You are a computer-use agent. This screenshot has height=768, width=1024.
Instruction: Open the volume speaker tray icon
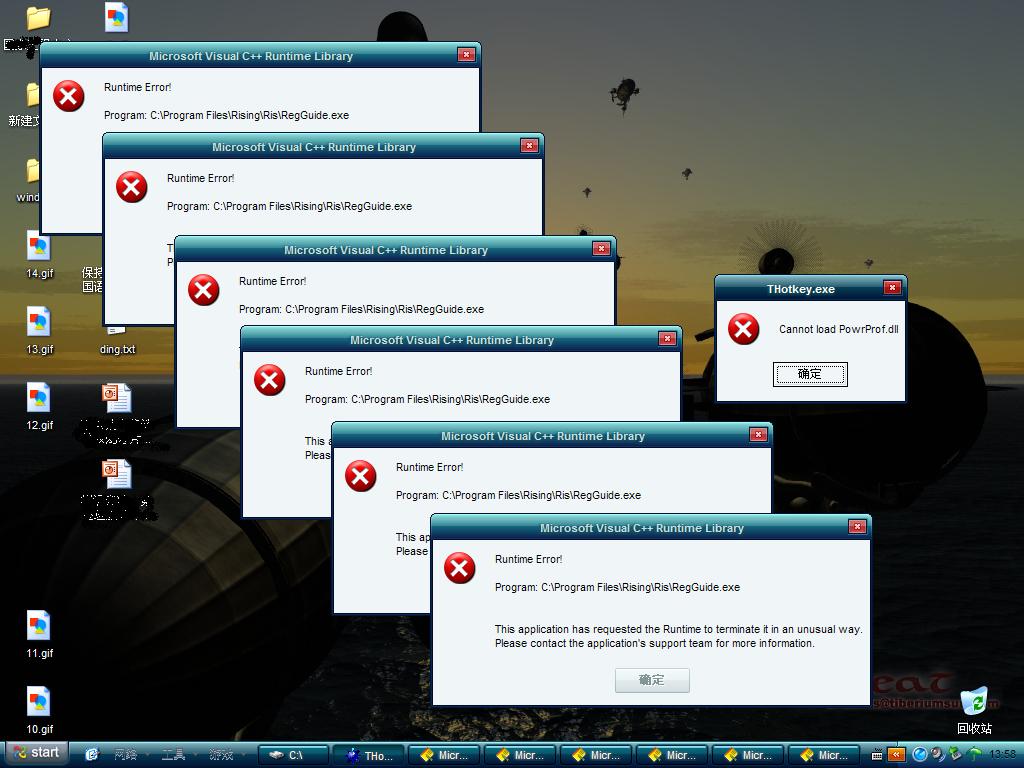pos(937,754)
